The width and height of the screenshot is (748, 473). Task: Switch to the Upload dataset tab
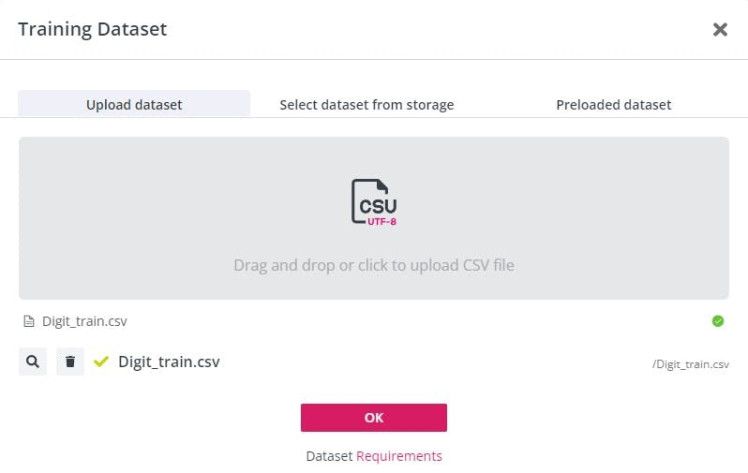pyautogui.click(x=134, y=104)
